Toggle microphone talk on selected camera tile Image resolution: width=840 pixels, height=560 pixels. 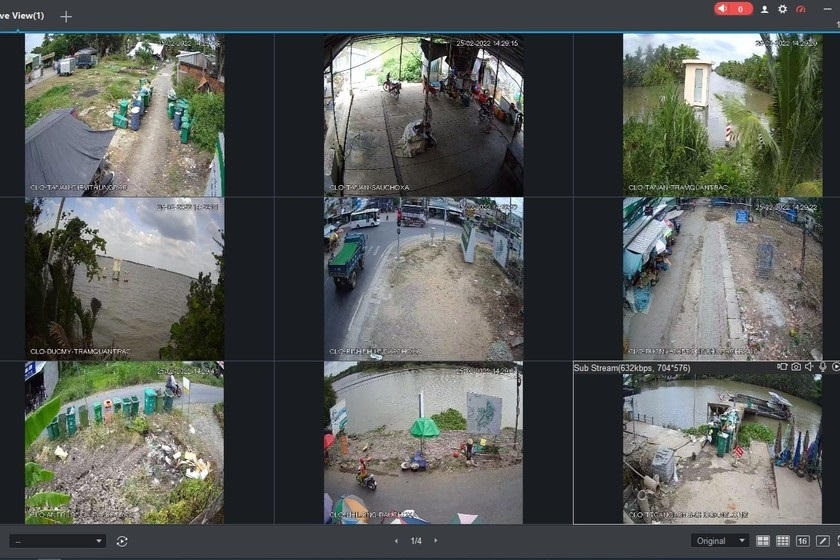pyautogui.click(x=823, y=367)
